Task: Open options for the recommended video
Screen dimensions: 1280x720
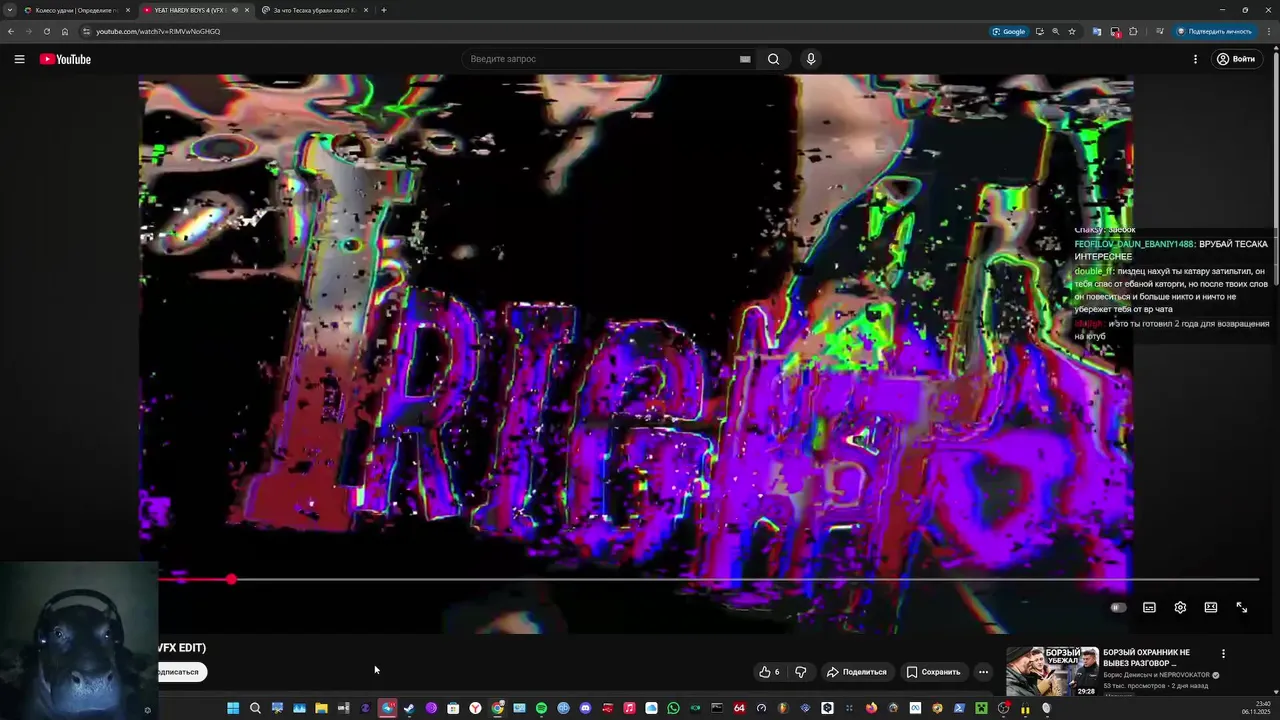Action: click(1223, 653)
